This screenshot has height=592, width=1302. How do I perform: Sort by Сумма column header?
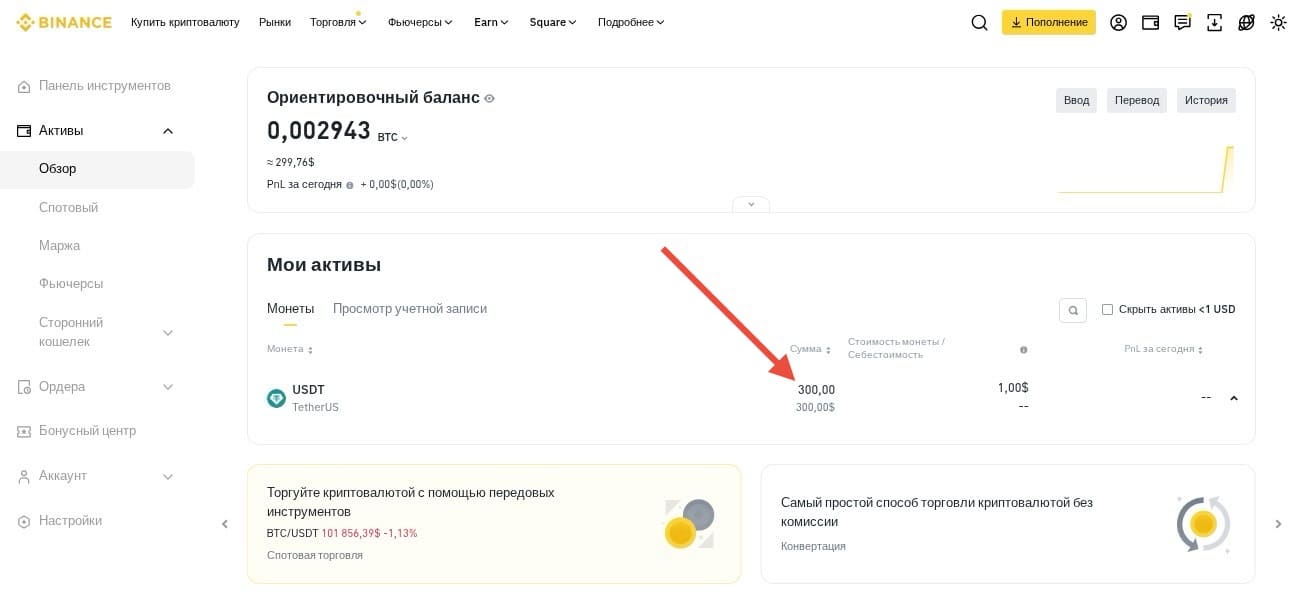(810, 349)
